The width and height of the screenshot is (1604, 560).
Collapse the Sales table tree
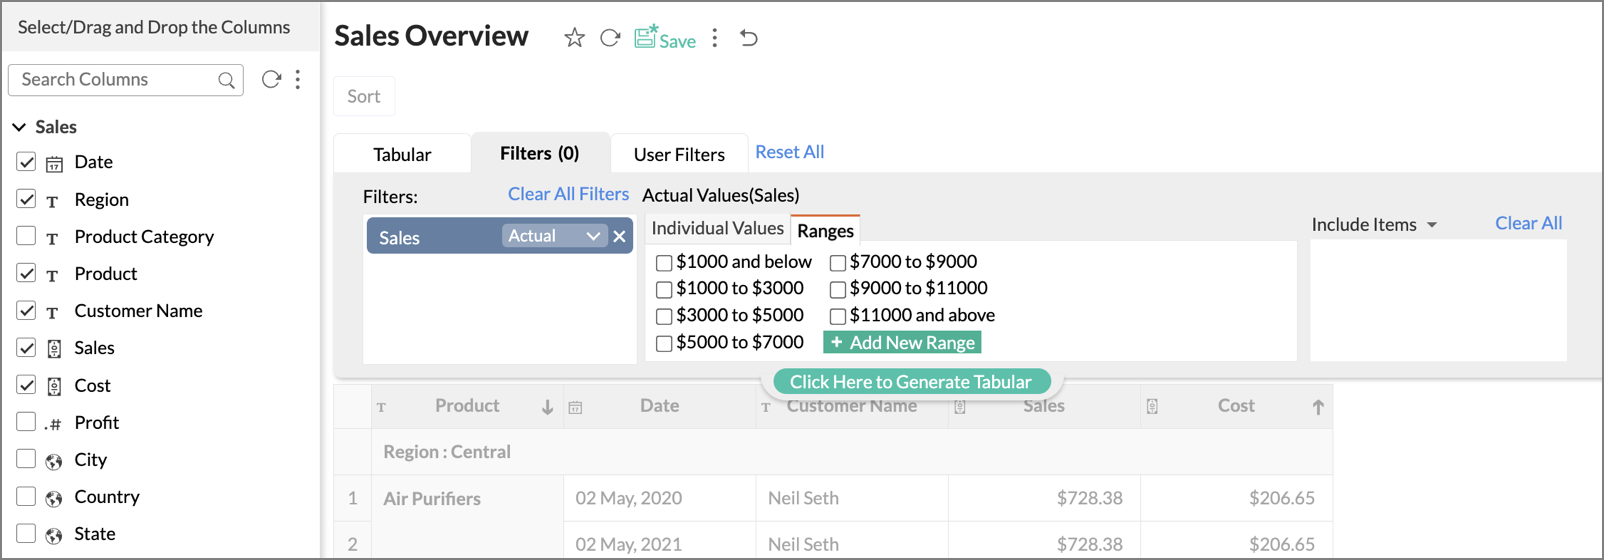pos(19,127)
